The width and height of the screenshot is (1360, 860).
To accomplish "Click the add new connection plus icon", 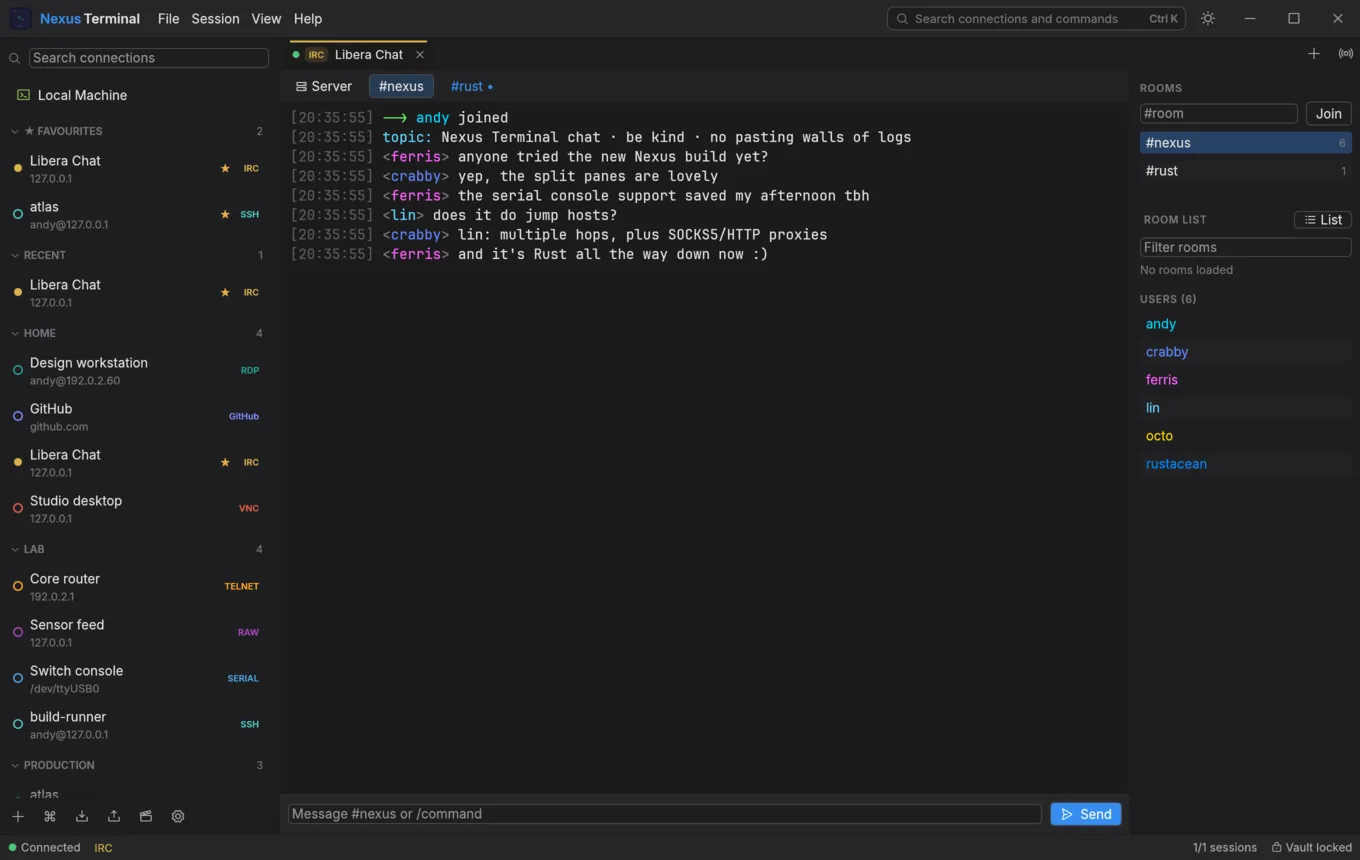I will [18, 816].
